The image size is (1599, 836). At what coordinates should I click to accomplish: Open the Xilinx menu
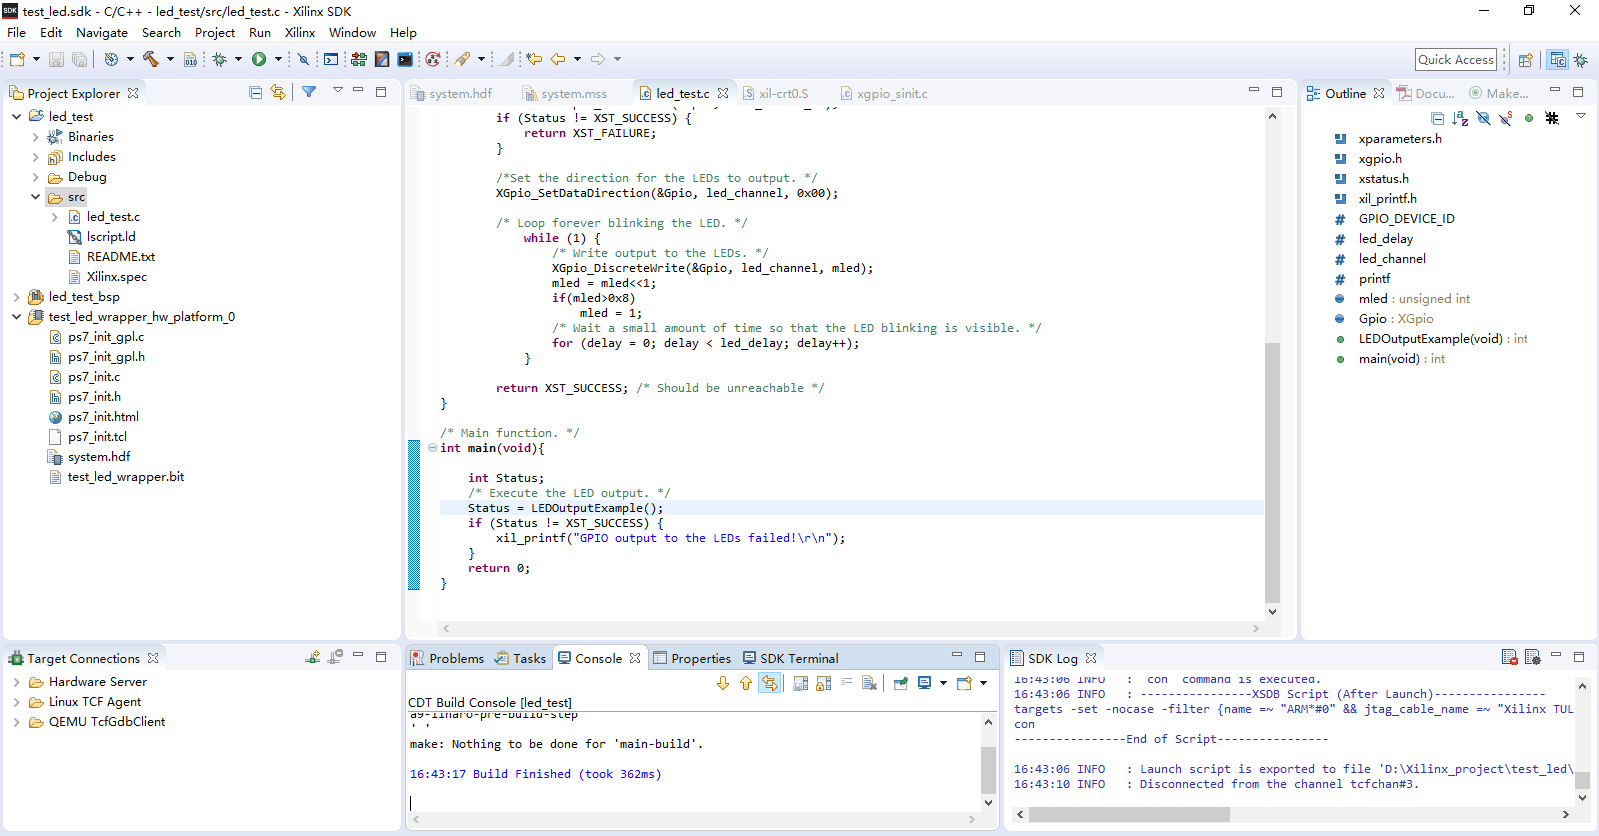[x=300, y=33]
